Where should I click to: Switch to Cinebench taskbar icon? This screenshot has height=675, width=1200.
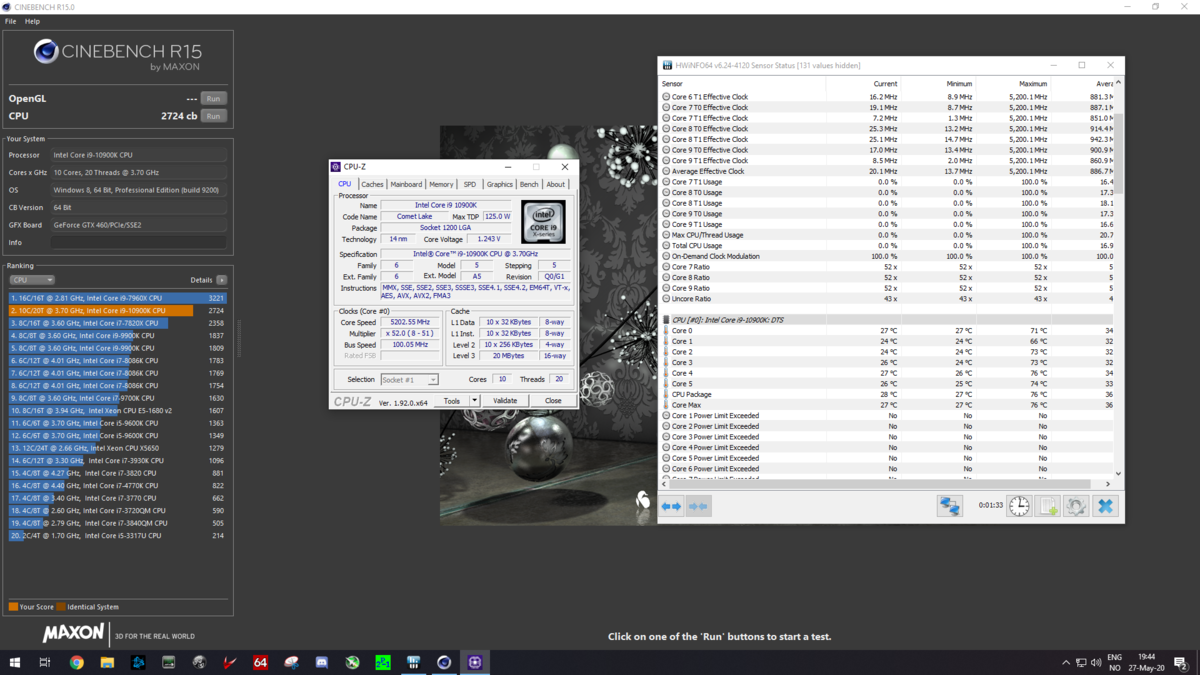444,662
